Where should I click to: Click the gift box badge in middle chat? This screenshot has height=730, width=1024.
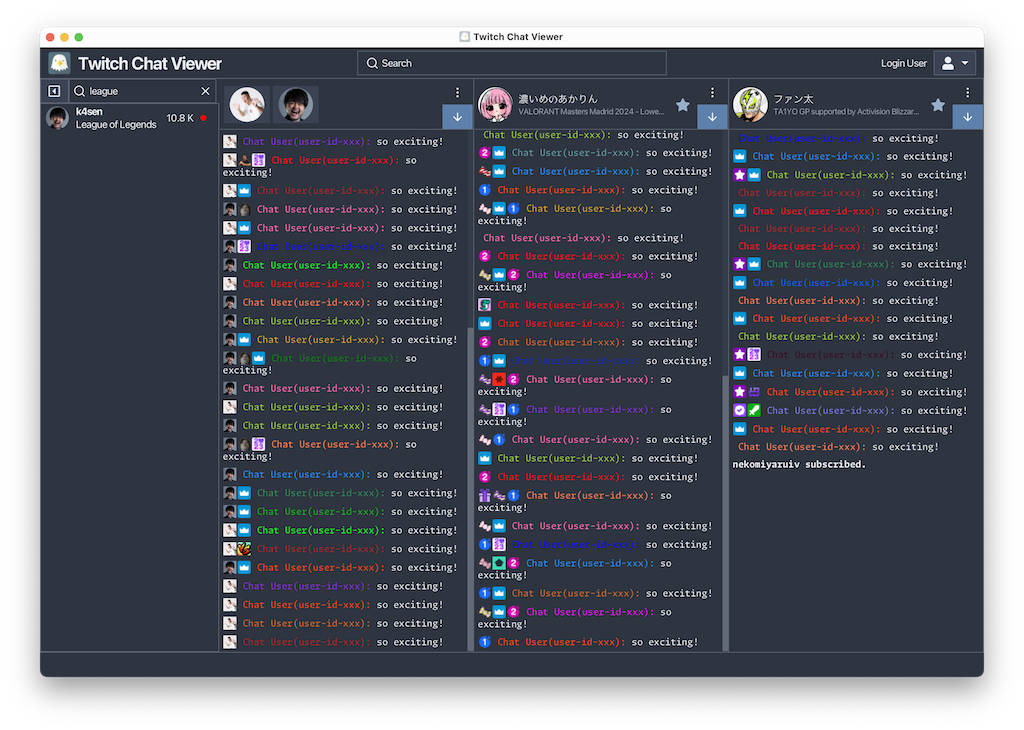pyautogui.click(x=485, y=496)
